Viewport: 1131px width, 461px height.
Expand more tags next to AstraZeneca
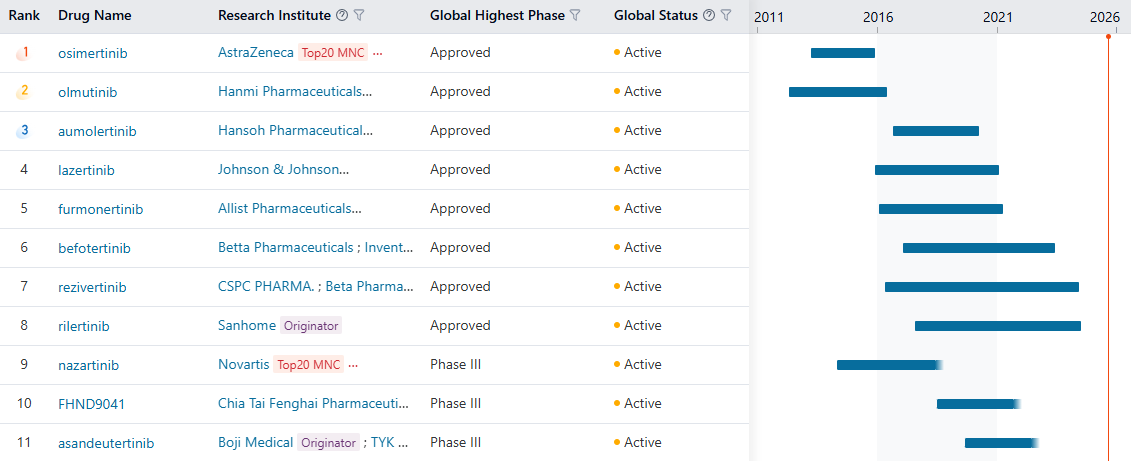377,53
